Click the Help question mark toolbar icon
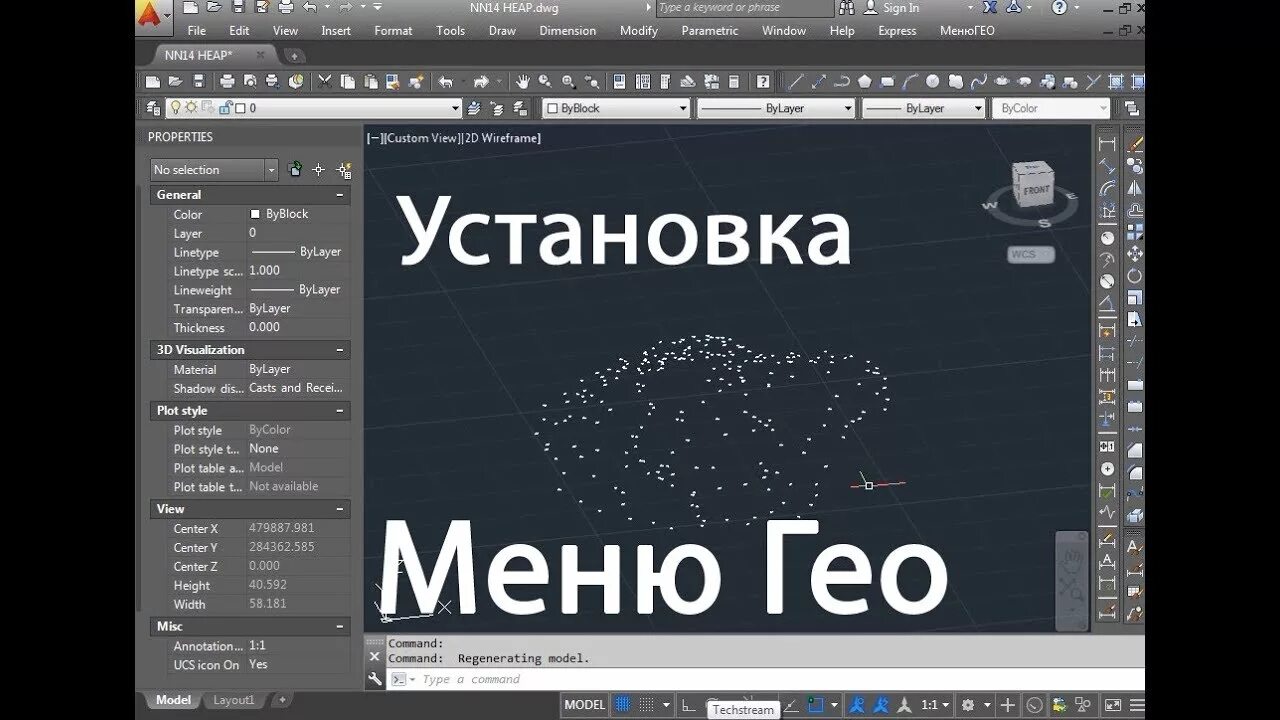The height and width of the screenshot is (720, 1280). (x=763, y=81)
